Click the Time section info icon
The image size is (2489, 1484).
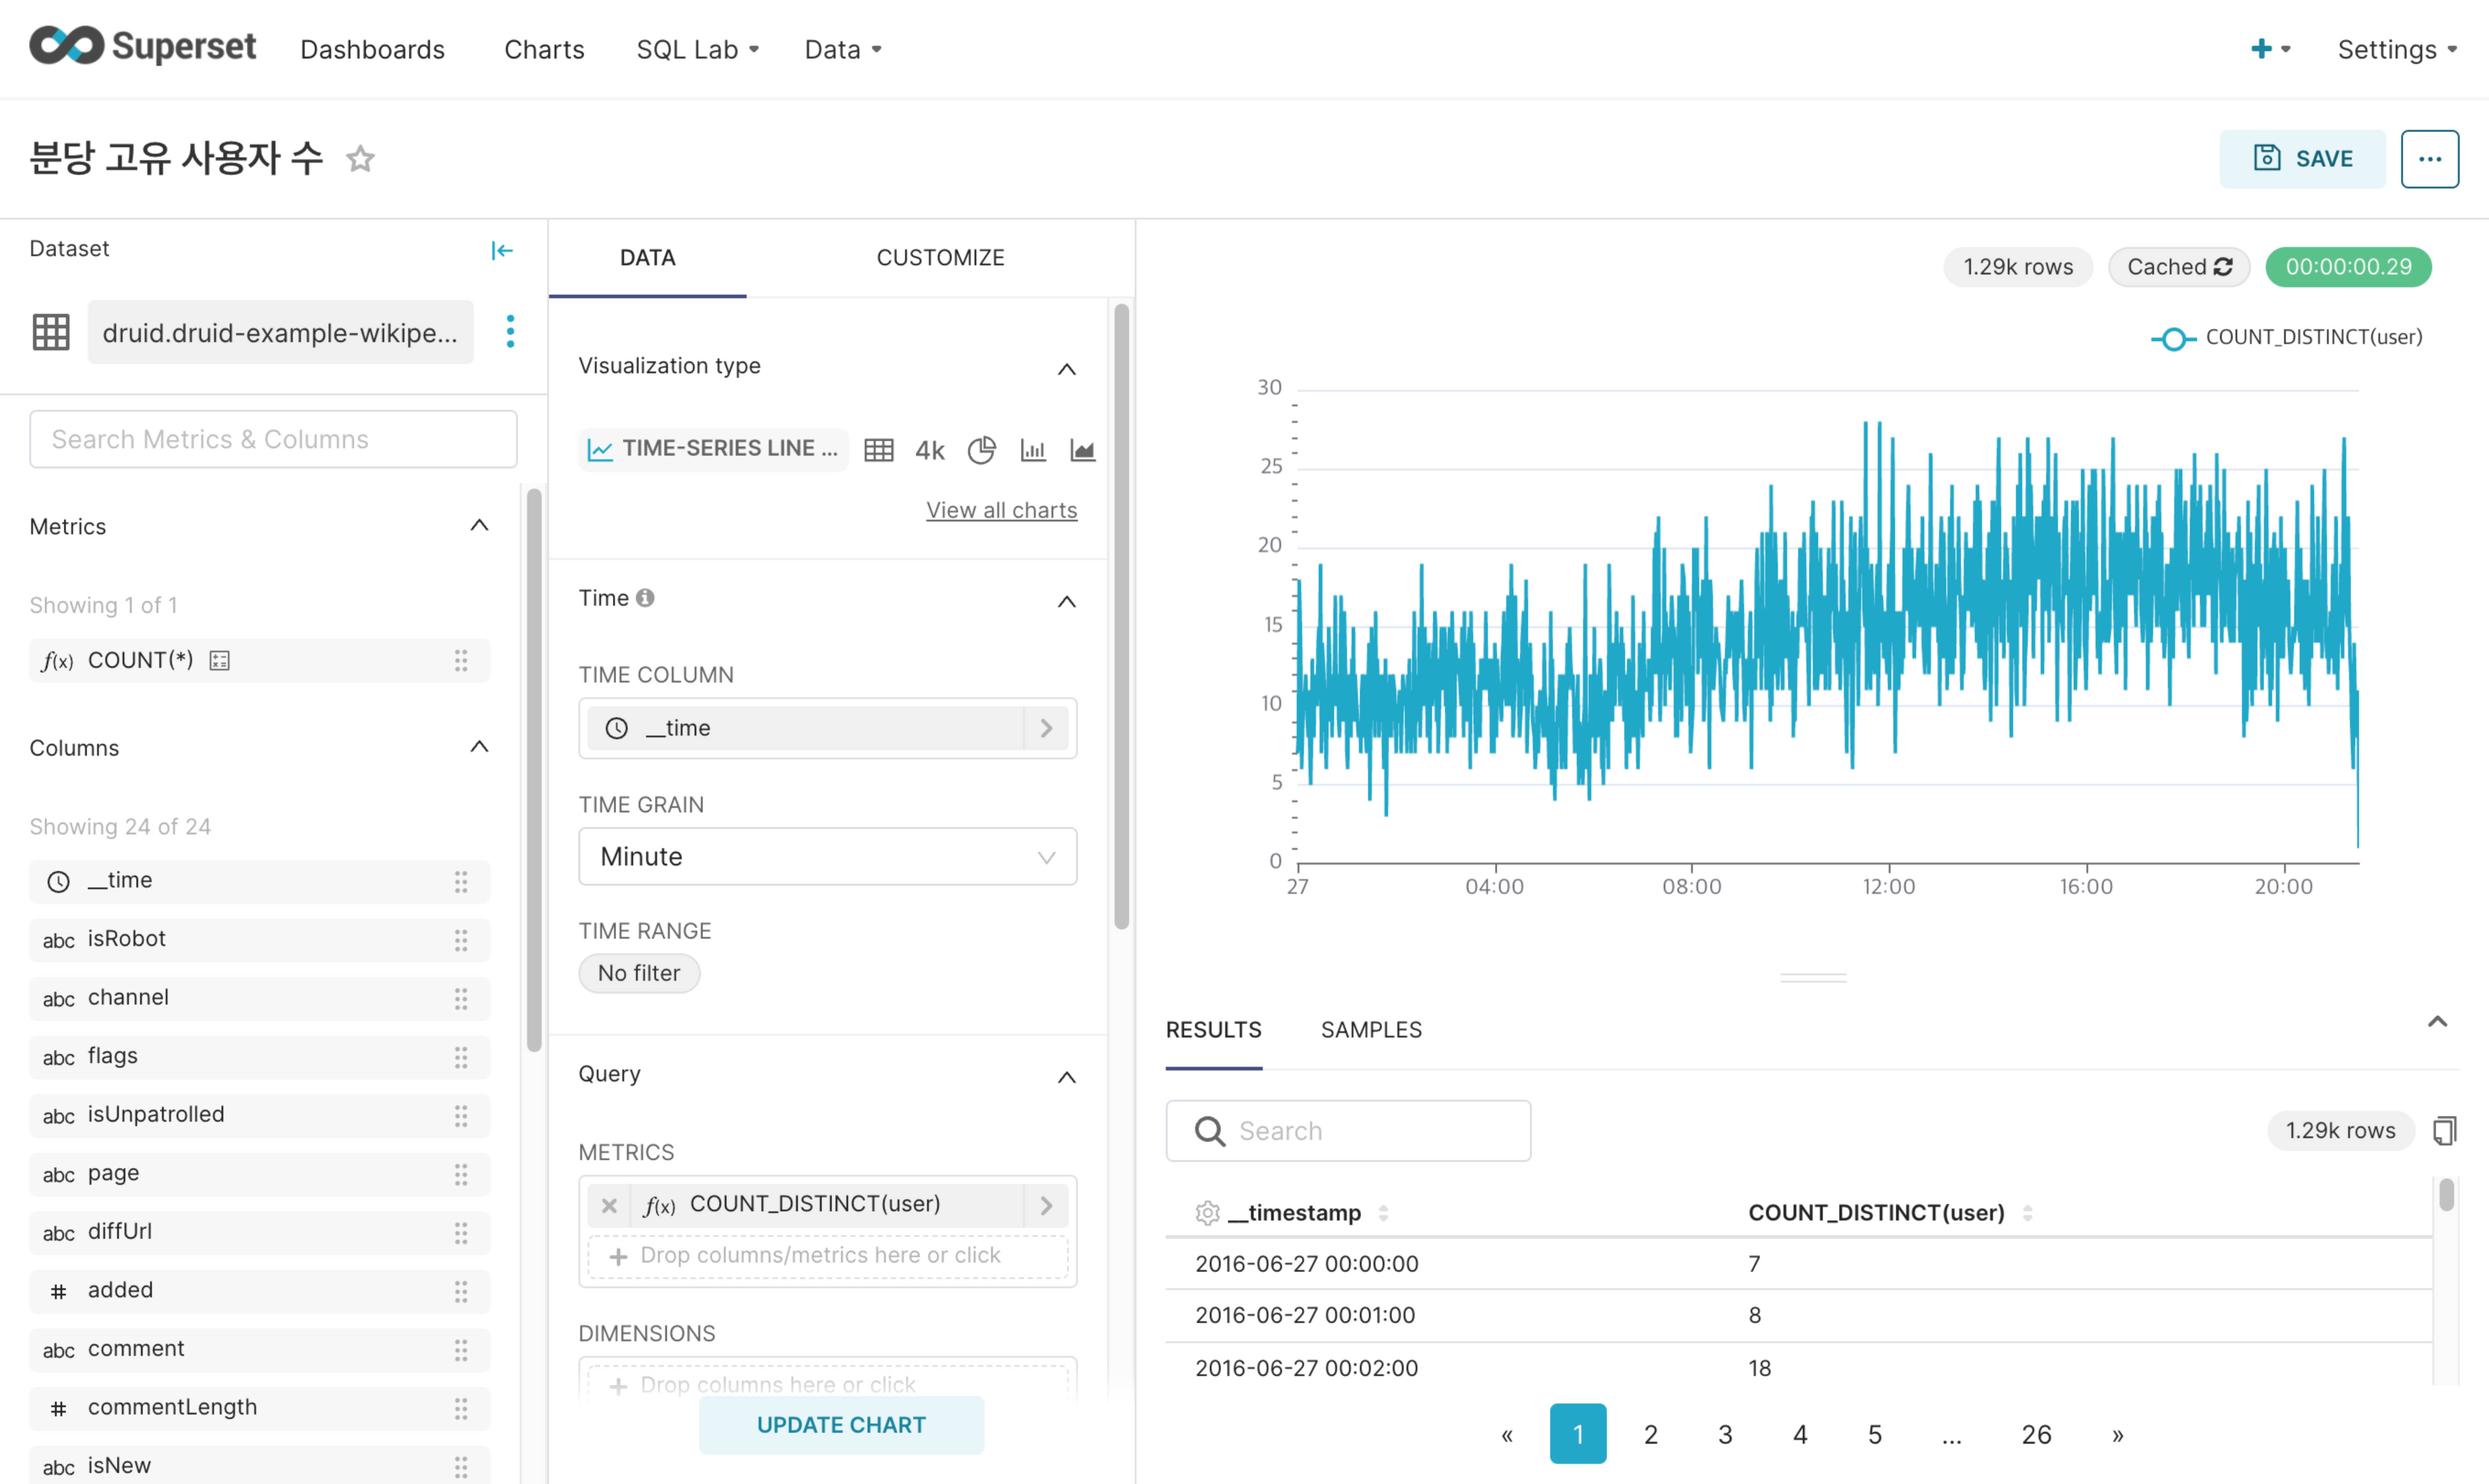tap(645, 598)
